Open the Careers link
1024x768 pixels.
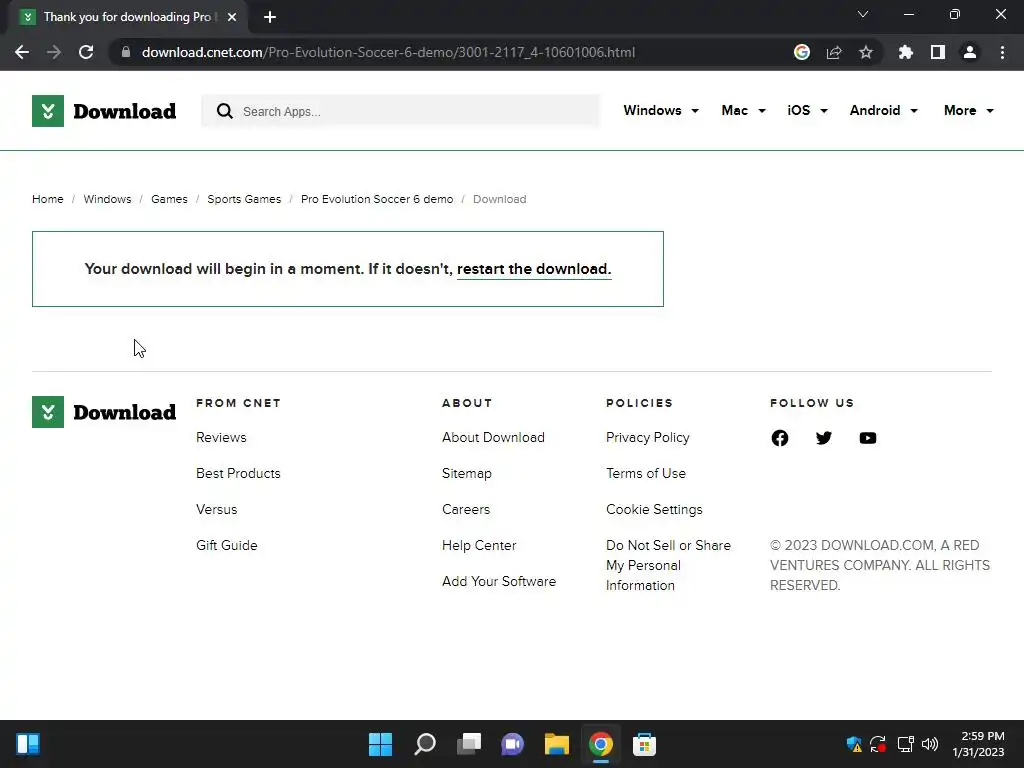pos(466,509)
